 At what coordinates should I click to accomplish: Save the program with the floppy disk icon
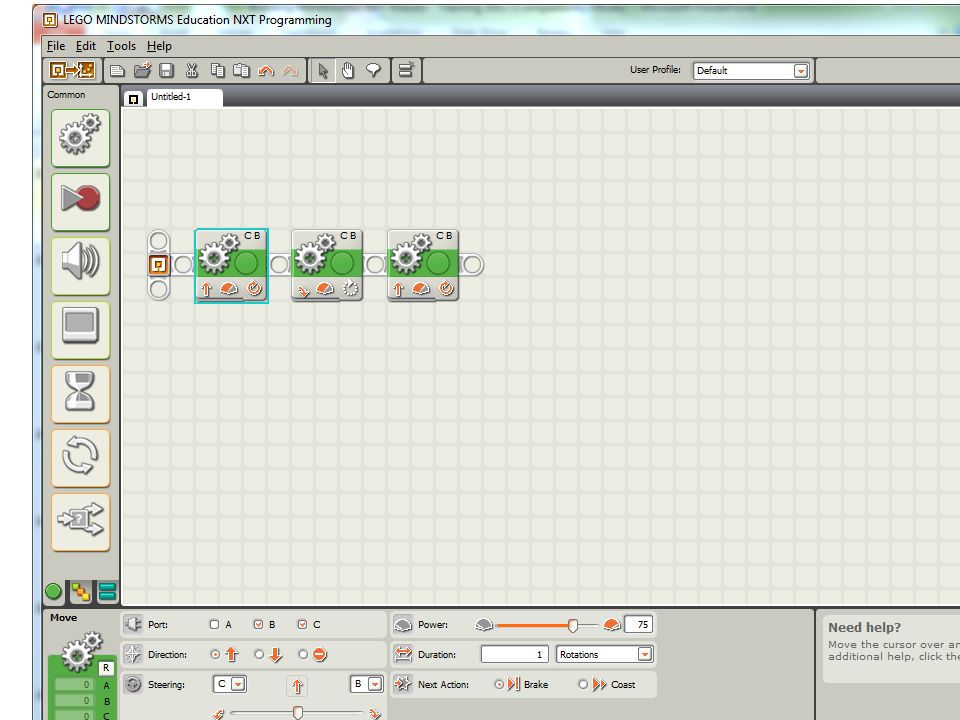click(x=167, y=70)
